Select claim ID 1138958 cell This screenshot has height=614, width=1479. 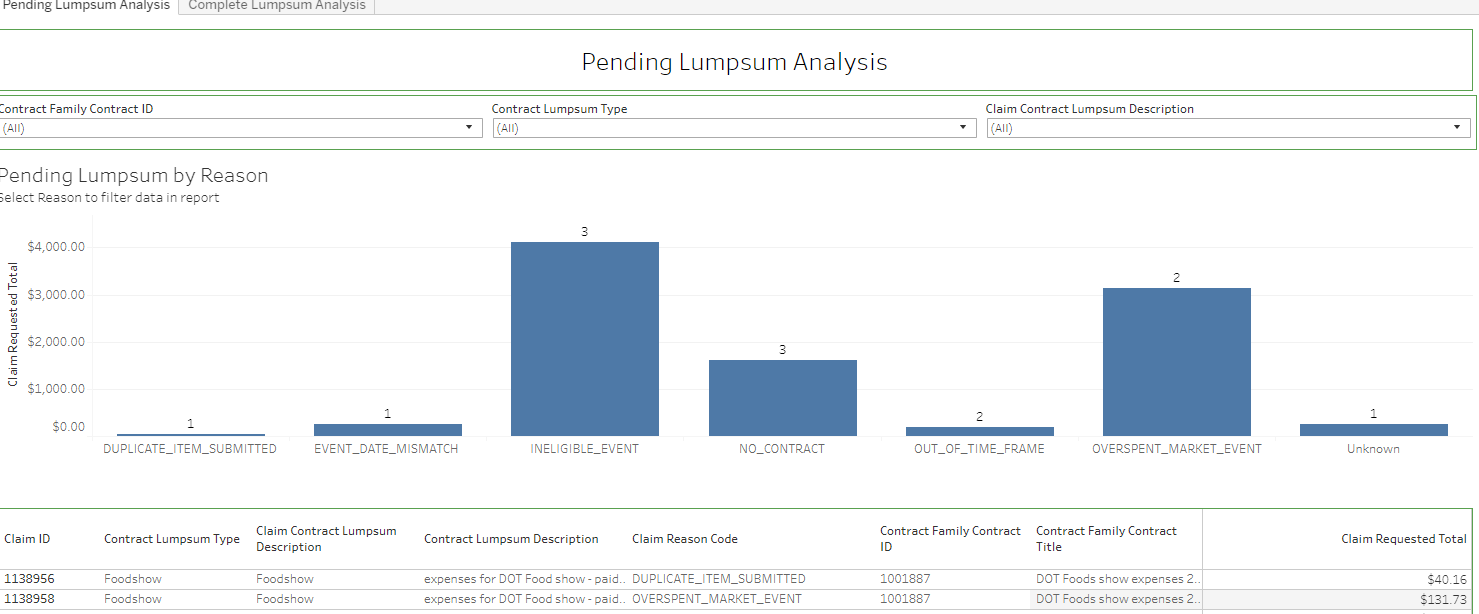[x=29, y=599]
